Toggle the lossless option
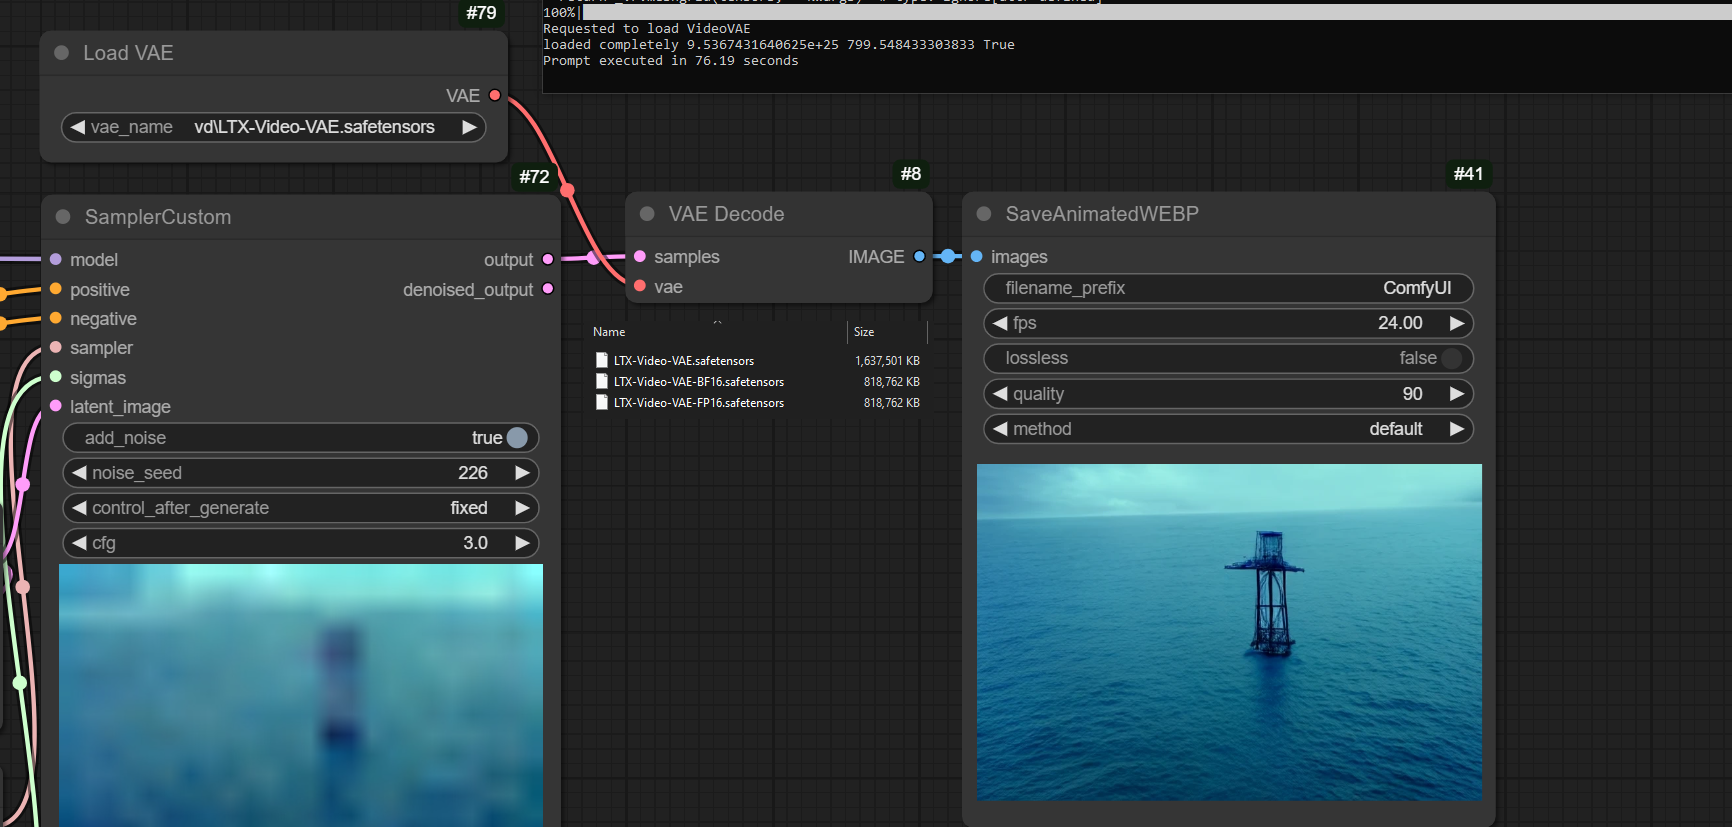The height and width of the screenshot is (827, 1732). (x=1451, y=358)
